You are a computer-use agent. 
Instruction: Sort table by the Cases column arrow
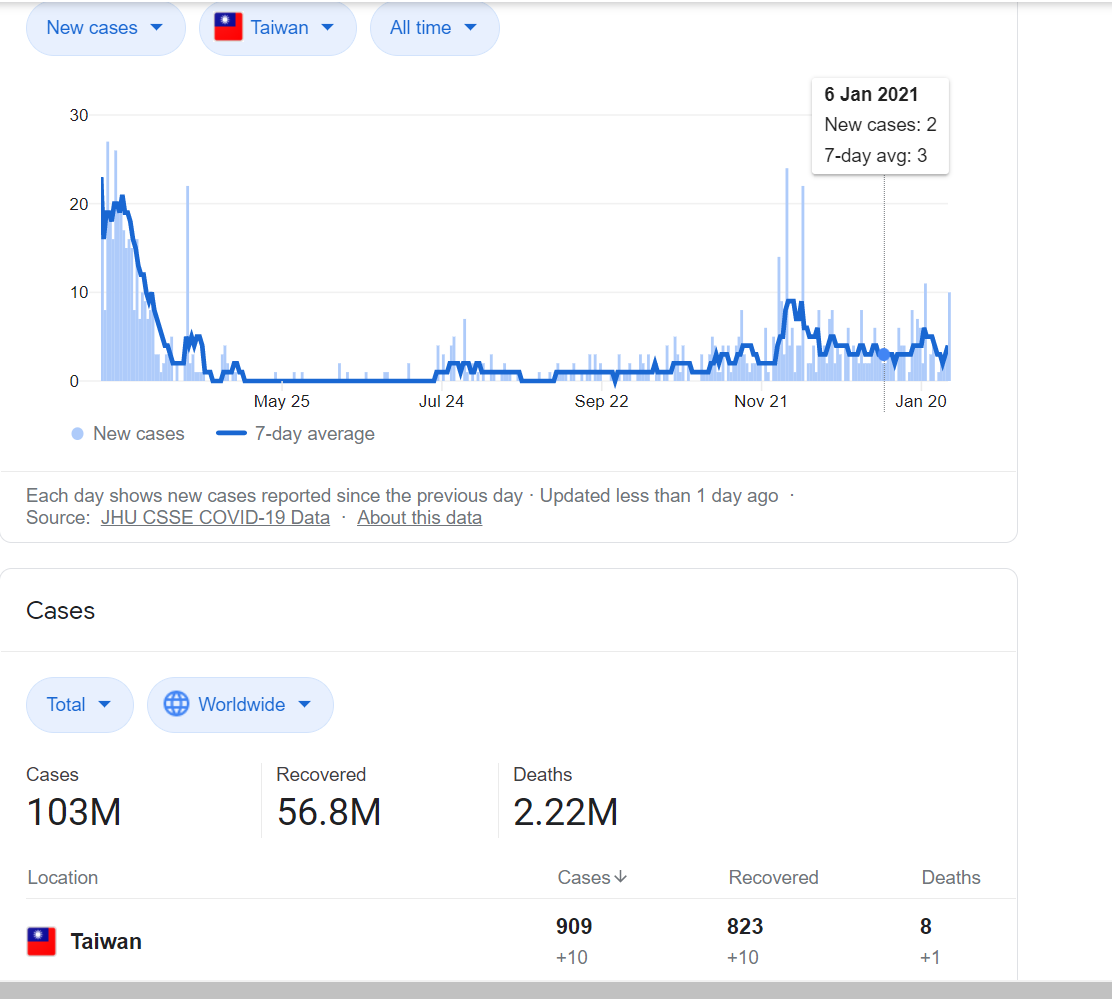pyautogui.click(x=620, y=877)
